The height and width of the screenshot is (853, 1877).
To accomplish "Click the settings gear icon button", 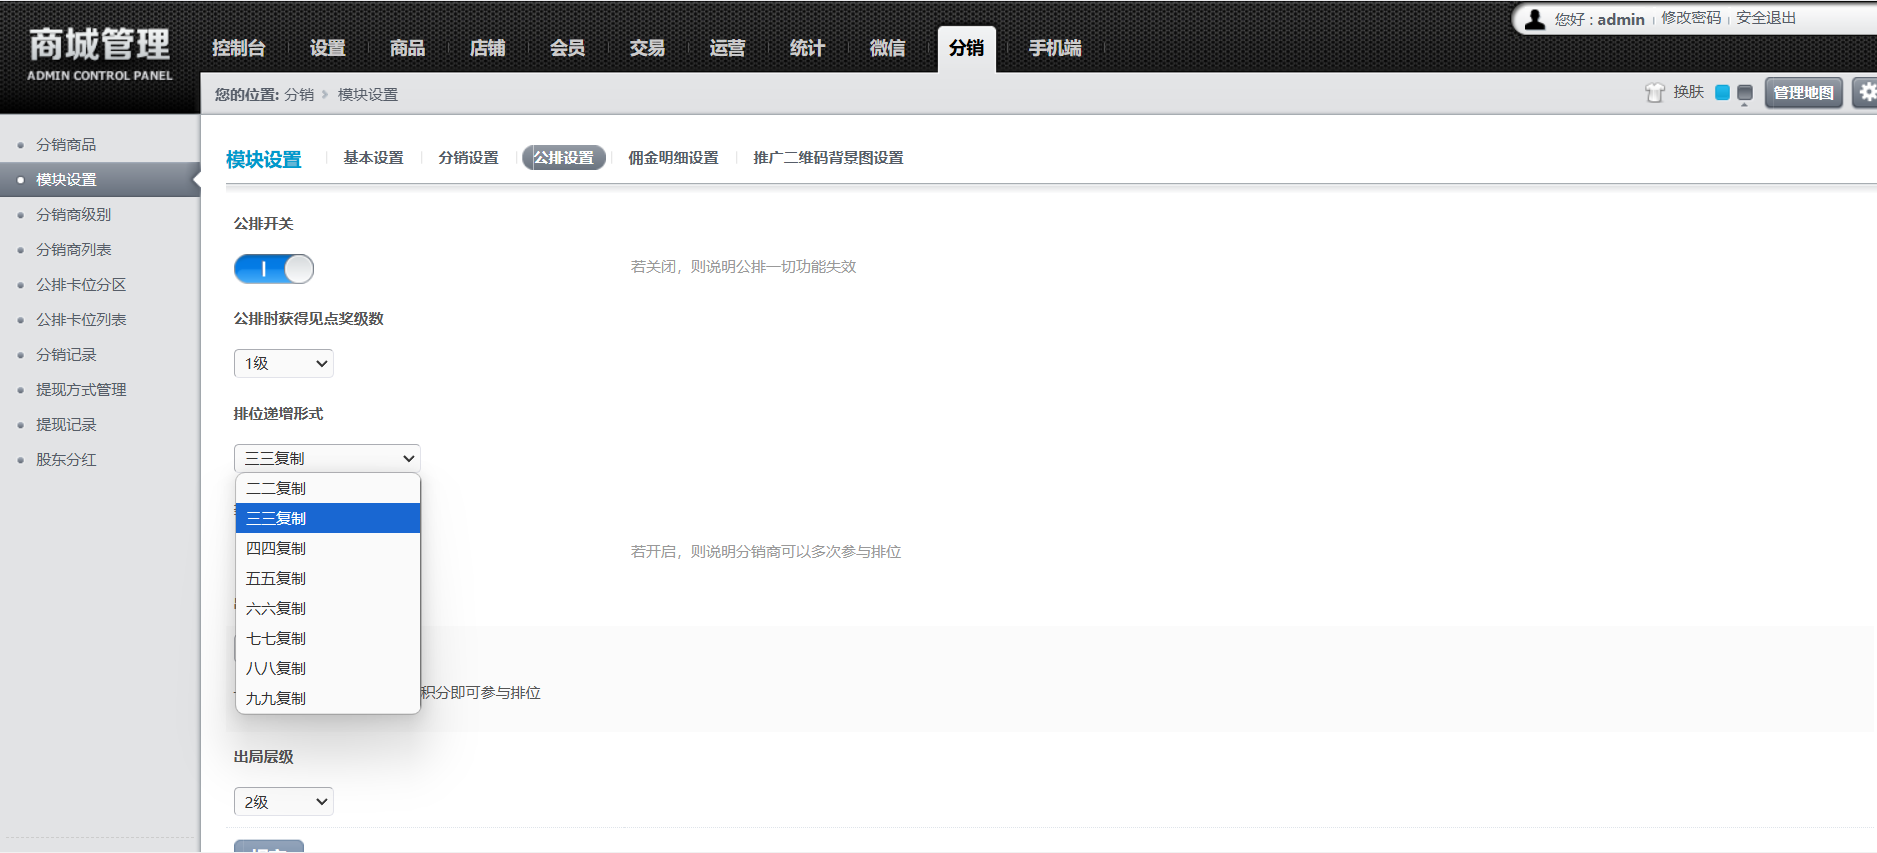I will coord(1866,93).
